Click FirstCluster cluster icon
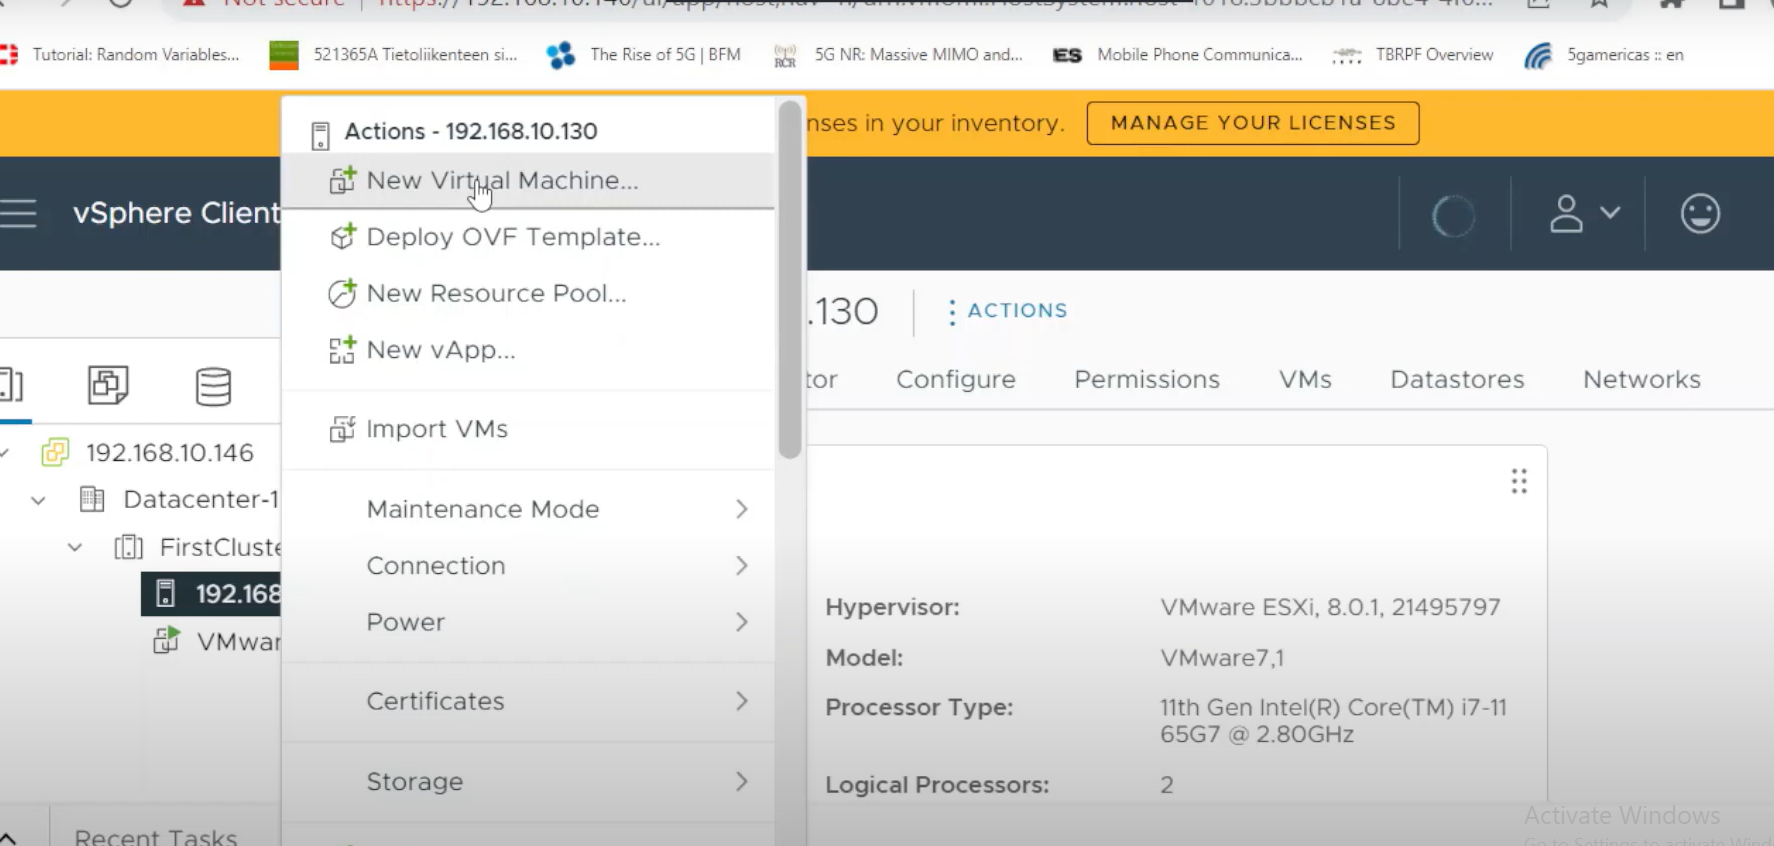The height and width of the screenshot is (846, 1774). [x=128, y=547]
